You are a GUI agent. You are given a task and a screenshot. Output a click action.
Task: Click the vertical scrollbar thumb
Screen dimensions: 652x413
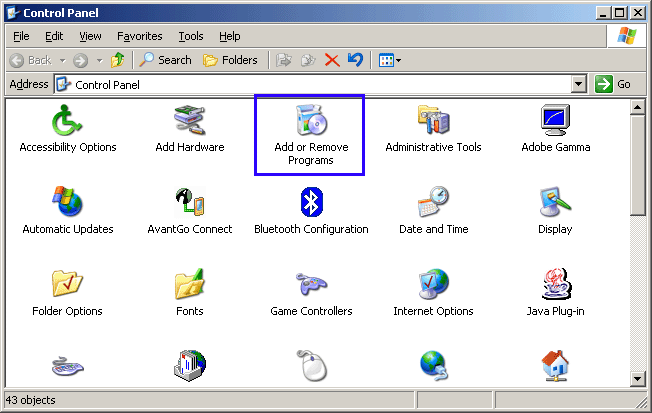click(637, 165)
